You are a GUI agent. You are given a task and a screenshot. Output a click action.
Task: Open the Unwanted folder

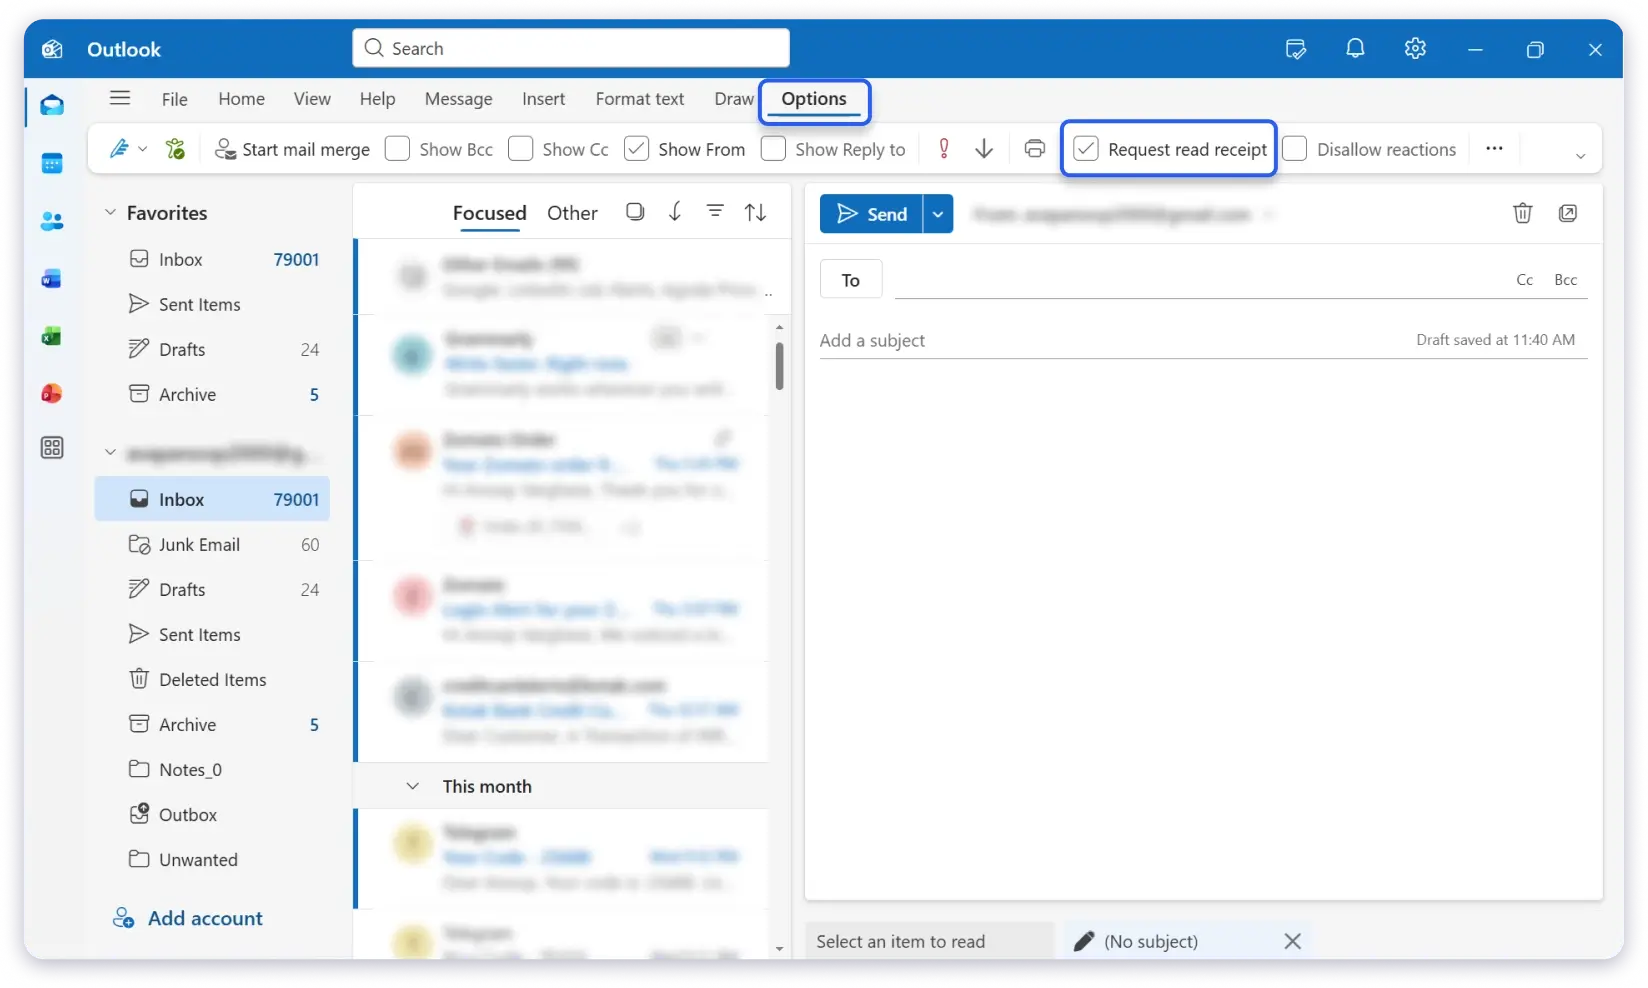click(212, 859)
